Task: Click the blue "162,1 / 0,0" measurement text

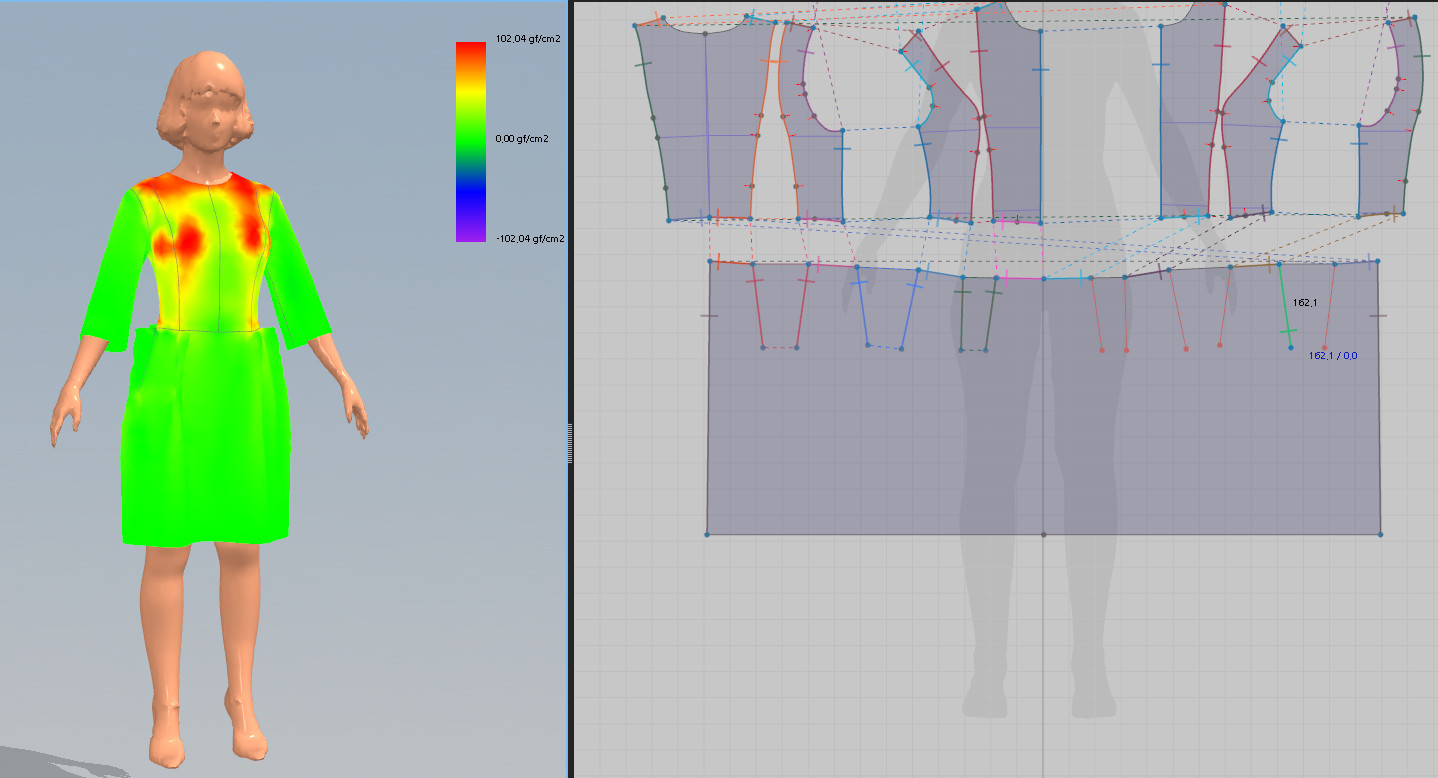Action: [x=1333, y=355]
